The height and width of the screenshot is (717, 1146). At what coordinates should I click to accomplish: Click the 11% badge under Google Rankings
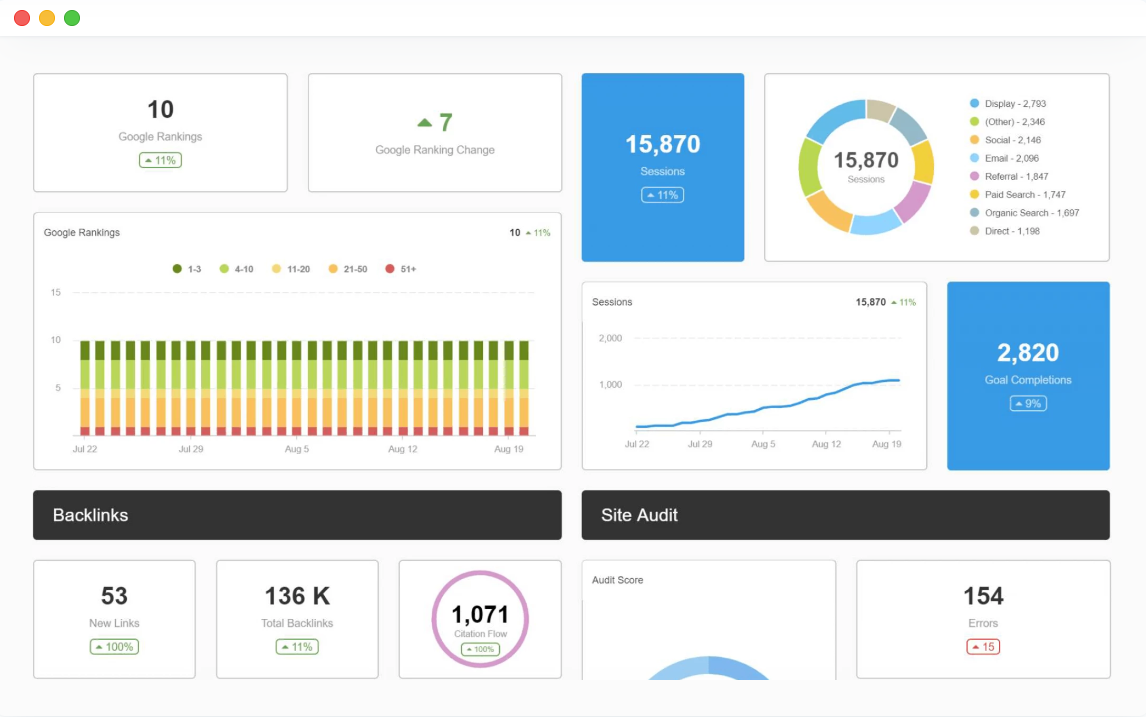[160, 160]
